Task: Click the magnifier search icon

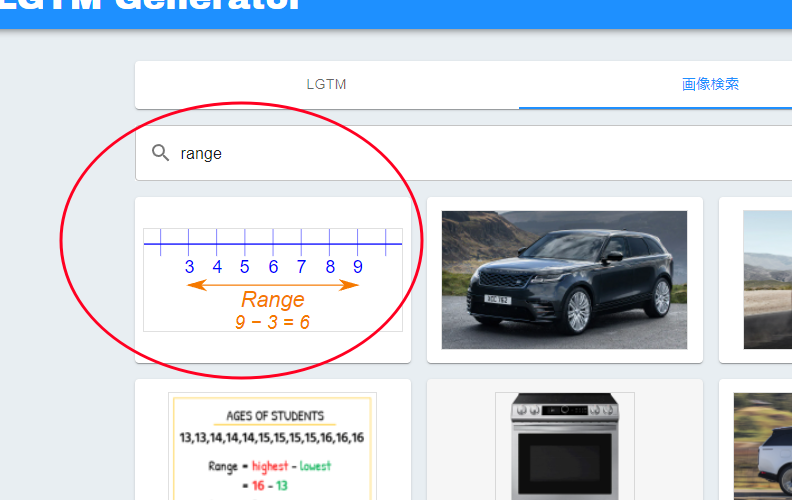Action: point(161,153)
